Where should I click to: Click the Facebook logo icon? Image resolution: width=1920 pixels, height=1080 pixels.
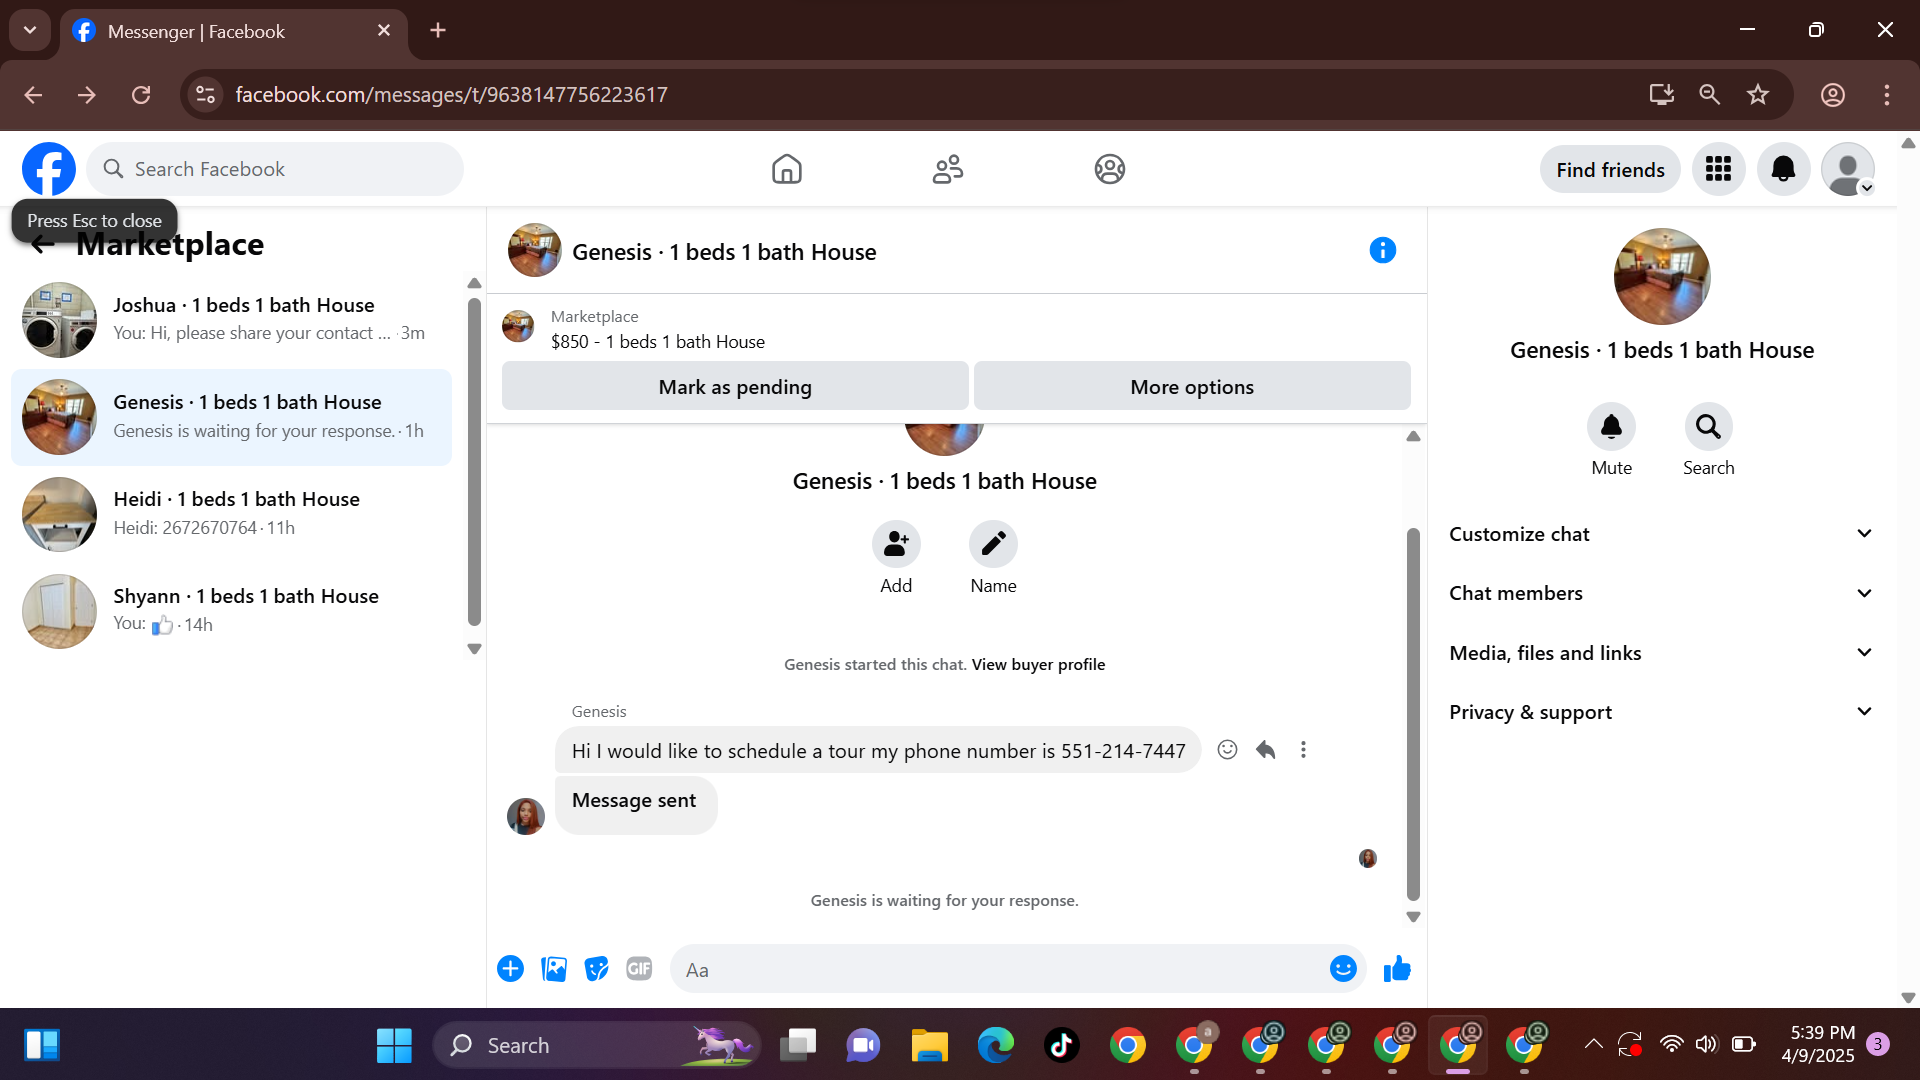[x=49, y=169]
